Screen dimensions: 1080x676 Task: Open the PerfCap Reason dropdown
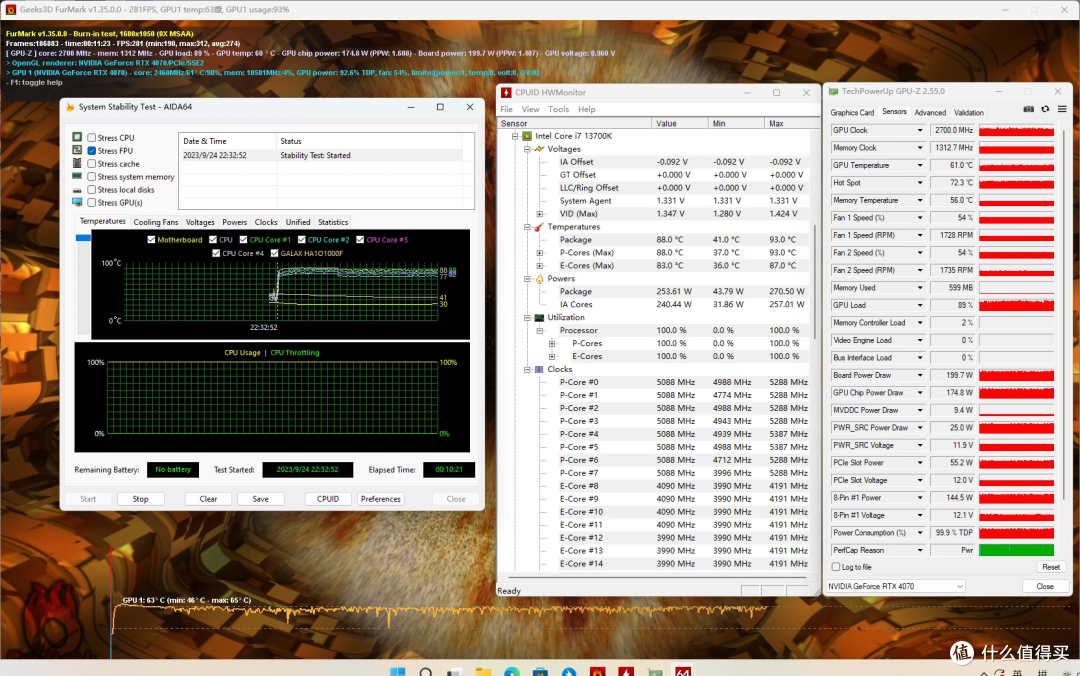920,550
